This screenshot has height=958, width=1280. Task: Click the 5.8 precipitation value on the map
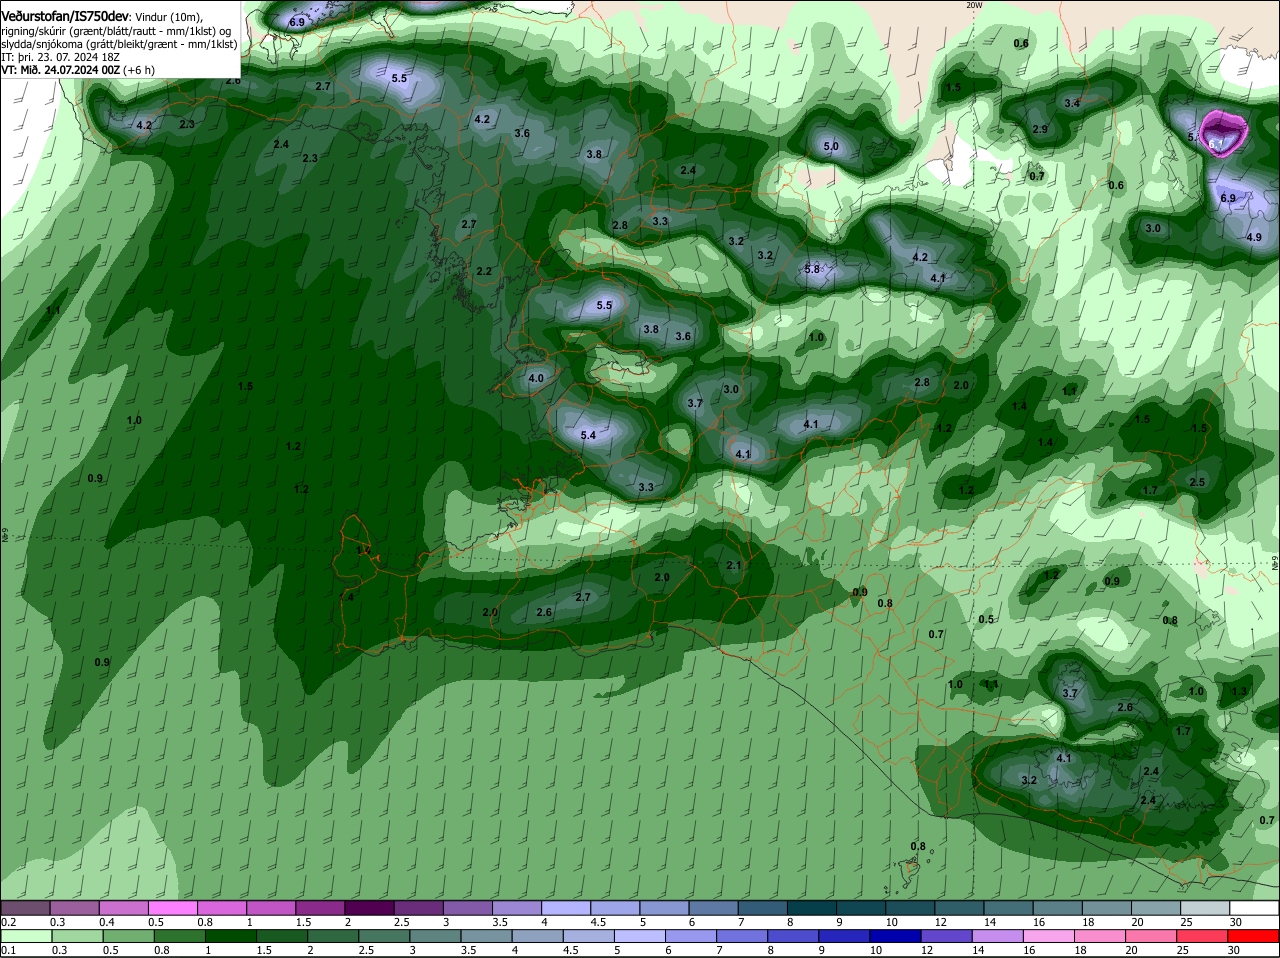812,269
